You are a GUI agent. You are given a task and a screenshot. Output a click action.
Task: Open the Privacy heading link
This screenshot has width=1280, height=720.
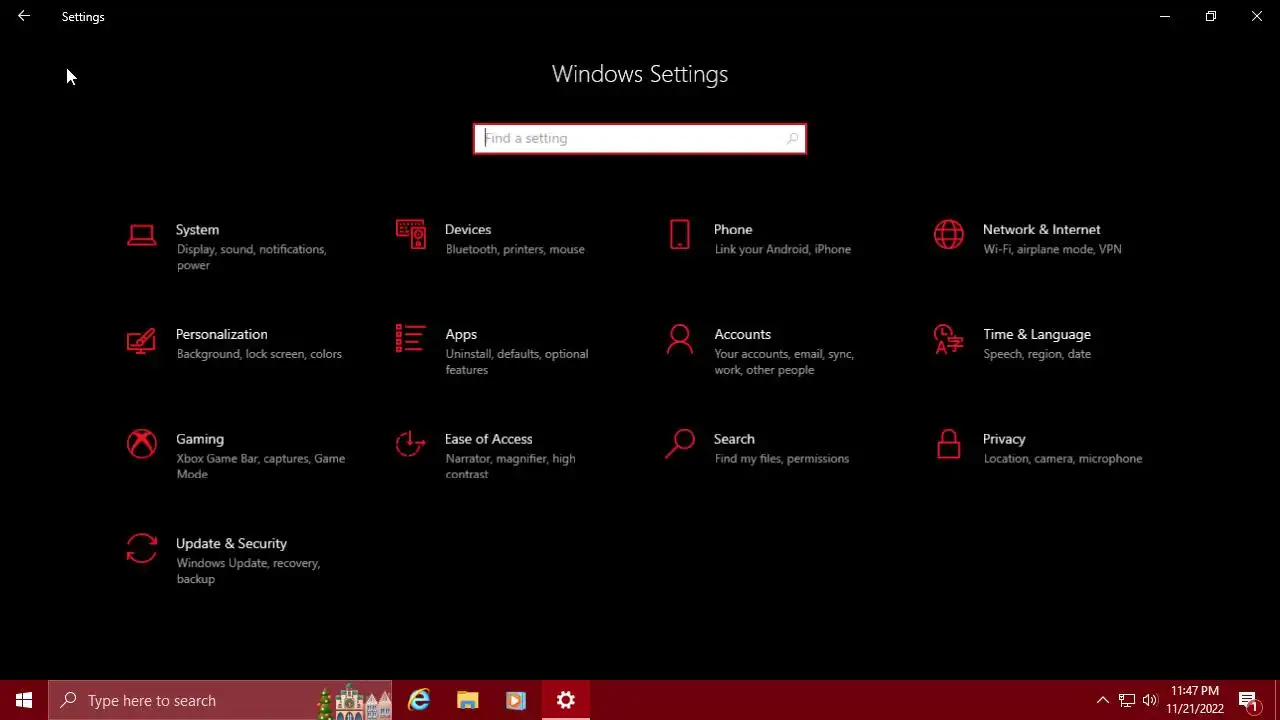[1004, 439]
